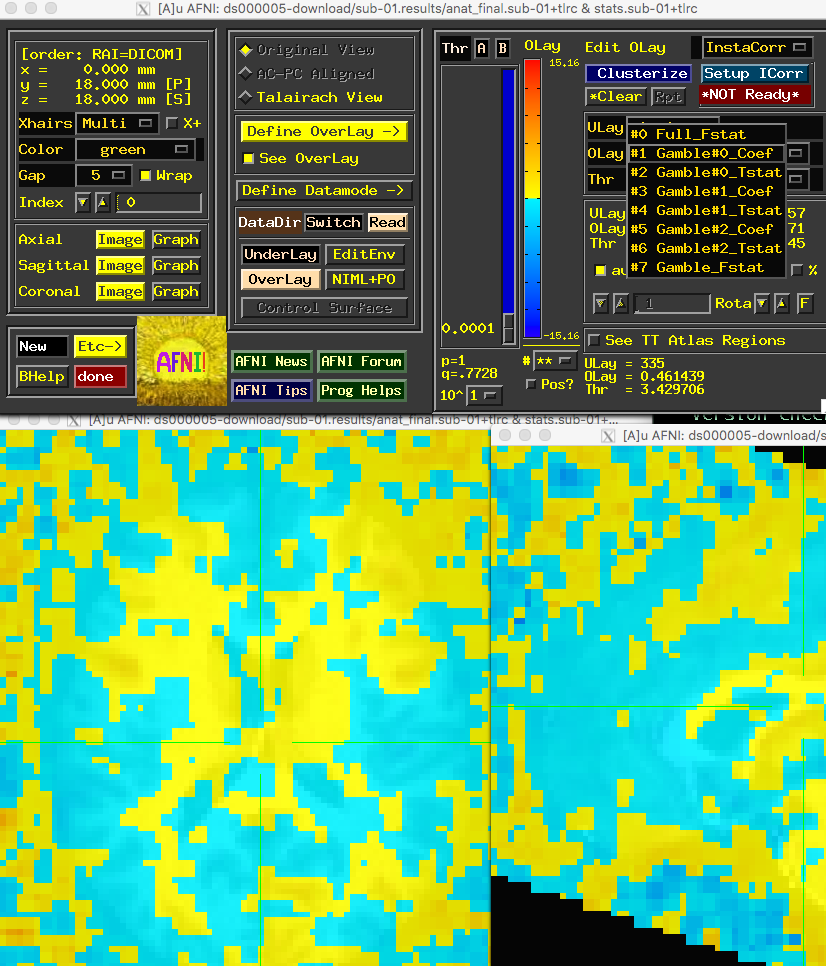The image size is (826, 966).
Task: Click the X11 icon in the right image window title
Action: [608, 436]
